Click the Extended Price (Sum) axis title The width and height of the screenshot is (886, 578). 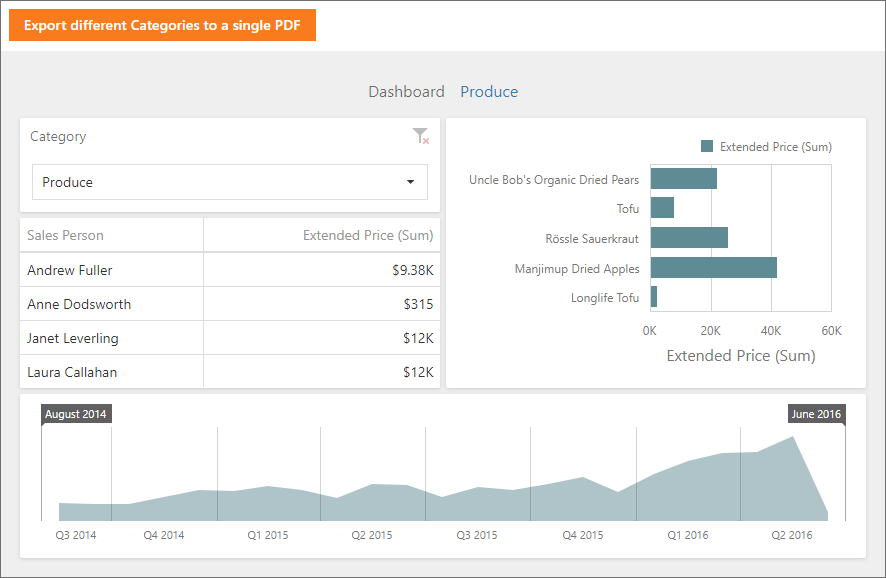point(741,356)
